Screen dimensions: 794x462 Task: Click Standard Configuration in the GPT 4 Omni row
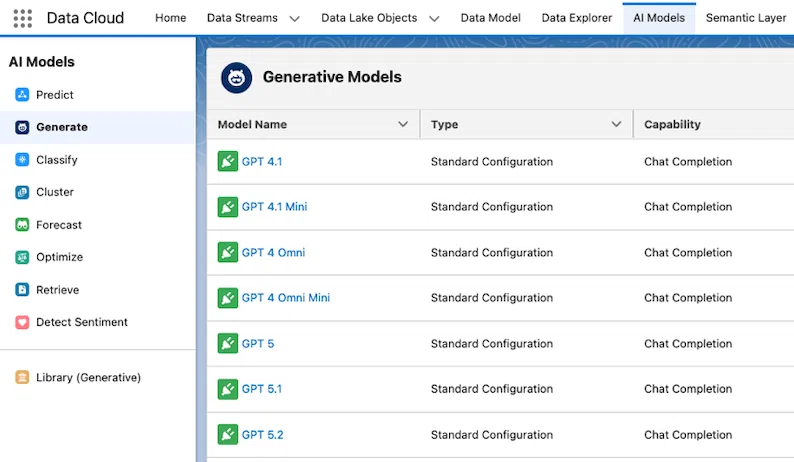coord(492,252)
